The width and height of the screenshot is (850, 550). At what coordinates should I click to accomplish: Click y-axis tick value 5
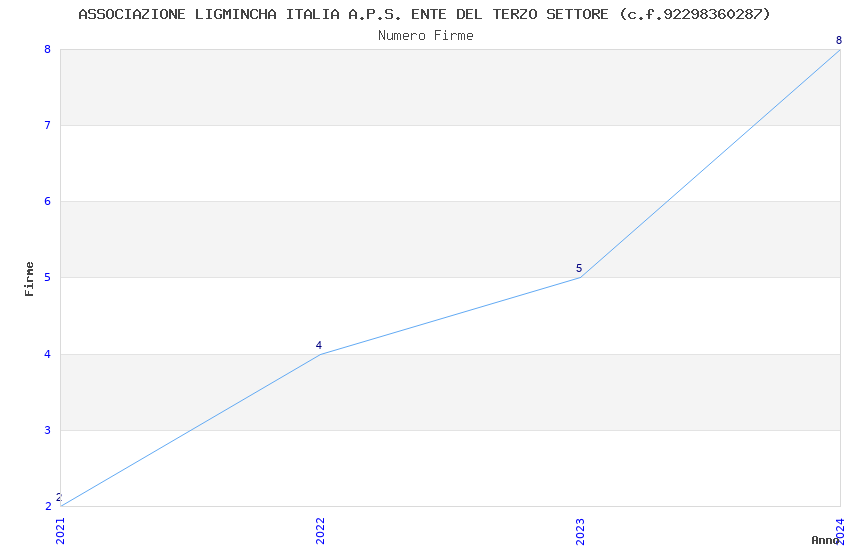pyautogui.click(x=48, y=277)
